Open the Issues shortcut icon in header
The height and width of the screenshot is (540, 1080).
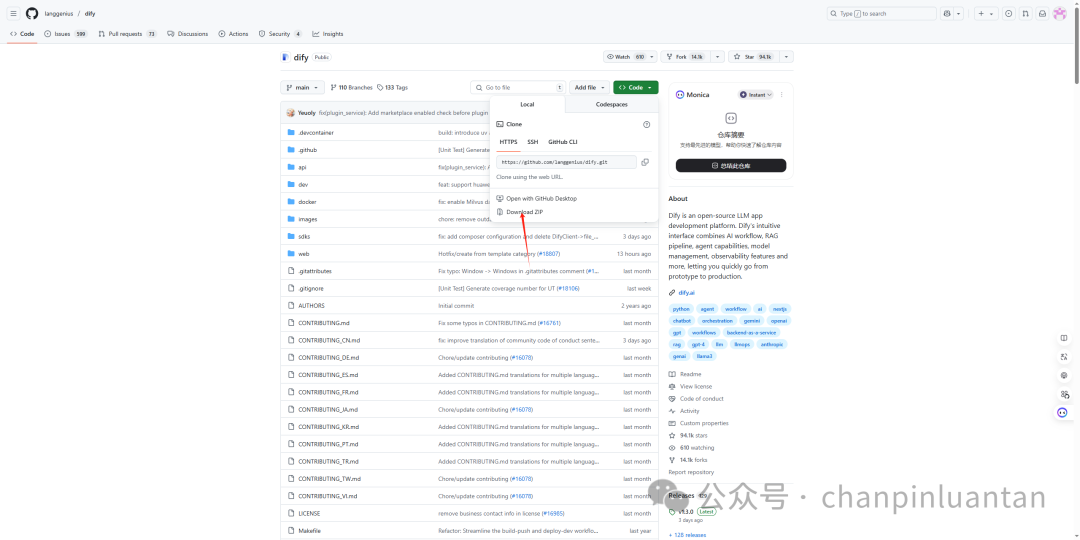click(x=1008, y=13)
